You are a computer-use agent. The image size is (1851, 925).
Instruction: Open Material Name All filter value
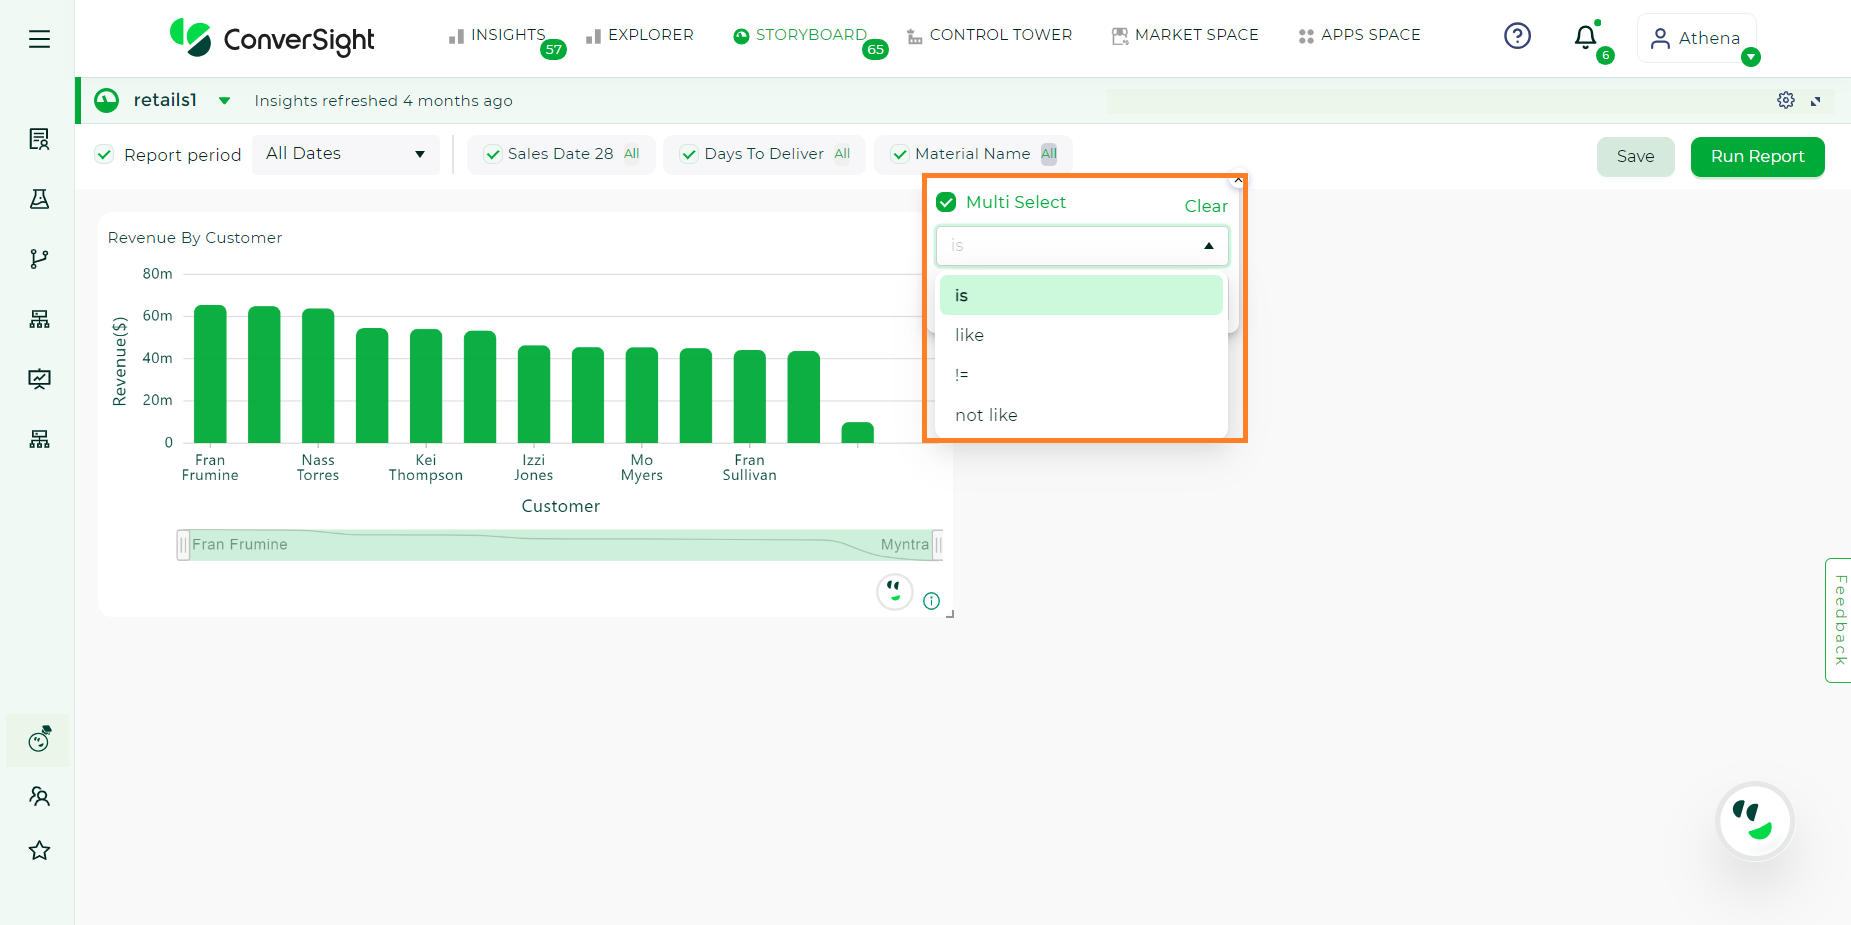(x=1048, y=154)
